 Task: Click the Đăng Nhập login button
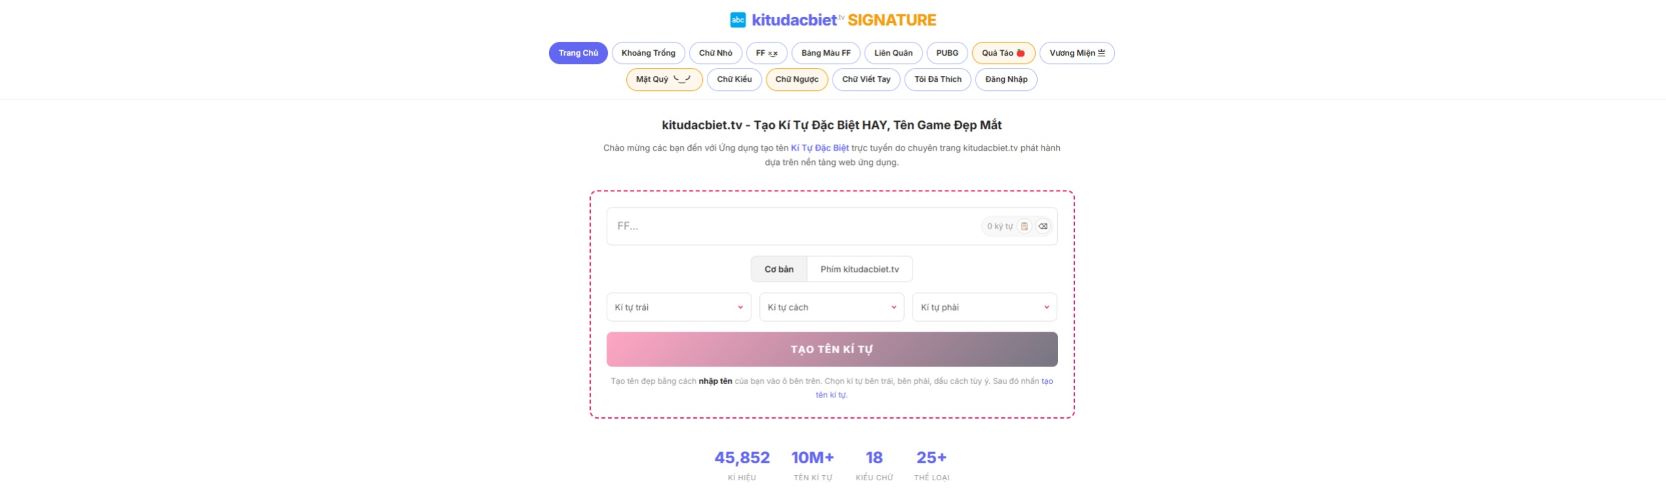[x=1006, y=79]
